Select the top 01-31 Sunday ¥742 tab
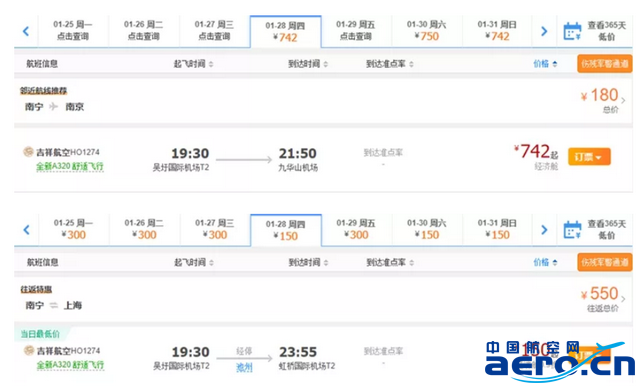This screenshot has width=640, height=388. pyautogui.click(x=497, y=31)
